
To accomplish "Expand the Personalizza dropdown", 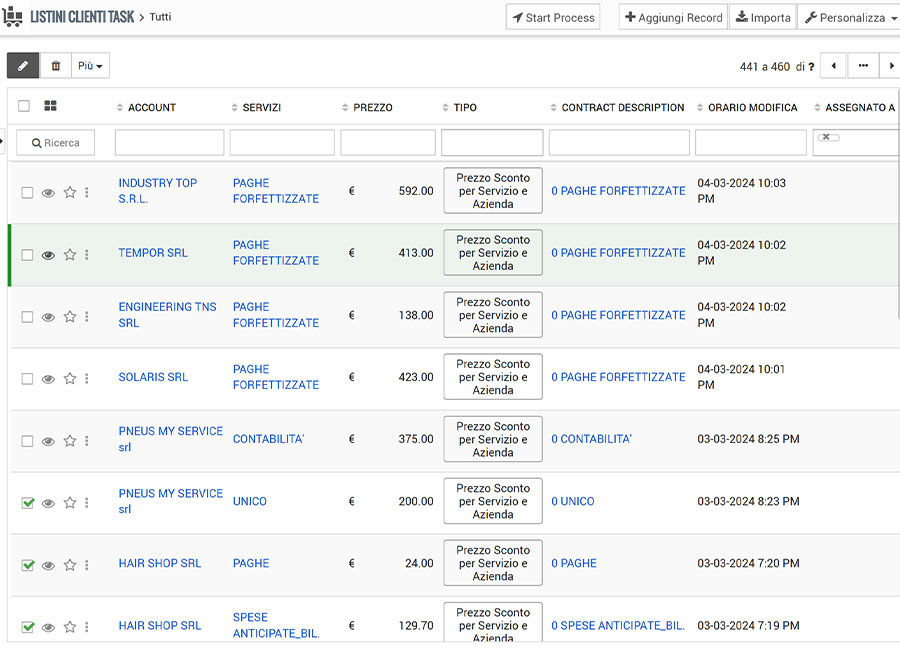I will click(850, 18).
